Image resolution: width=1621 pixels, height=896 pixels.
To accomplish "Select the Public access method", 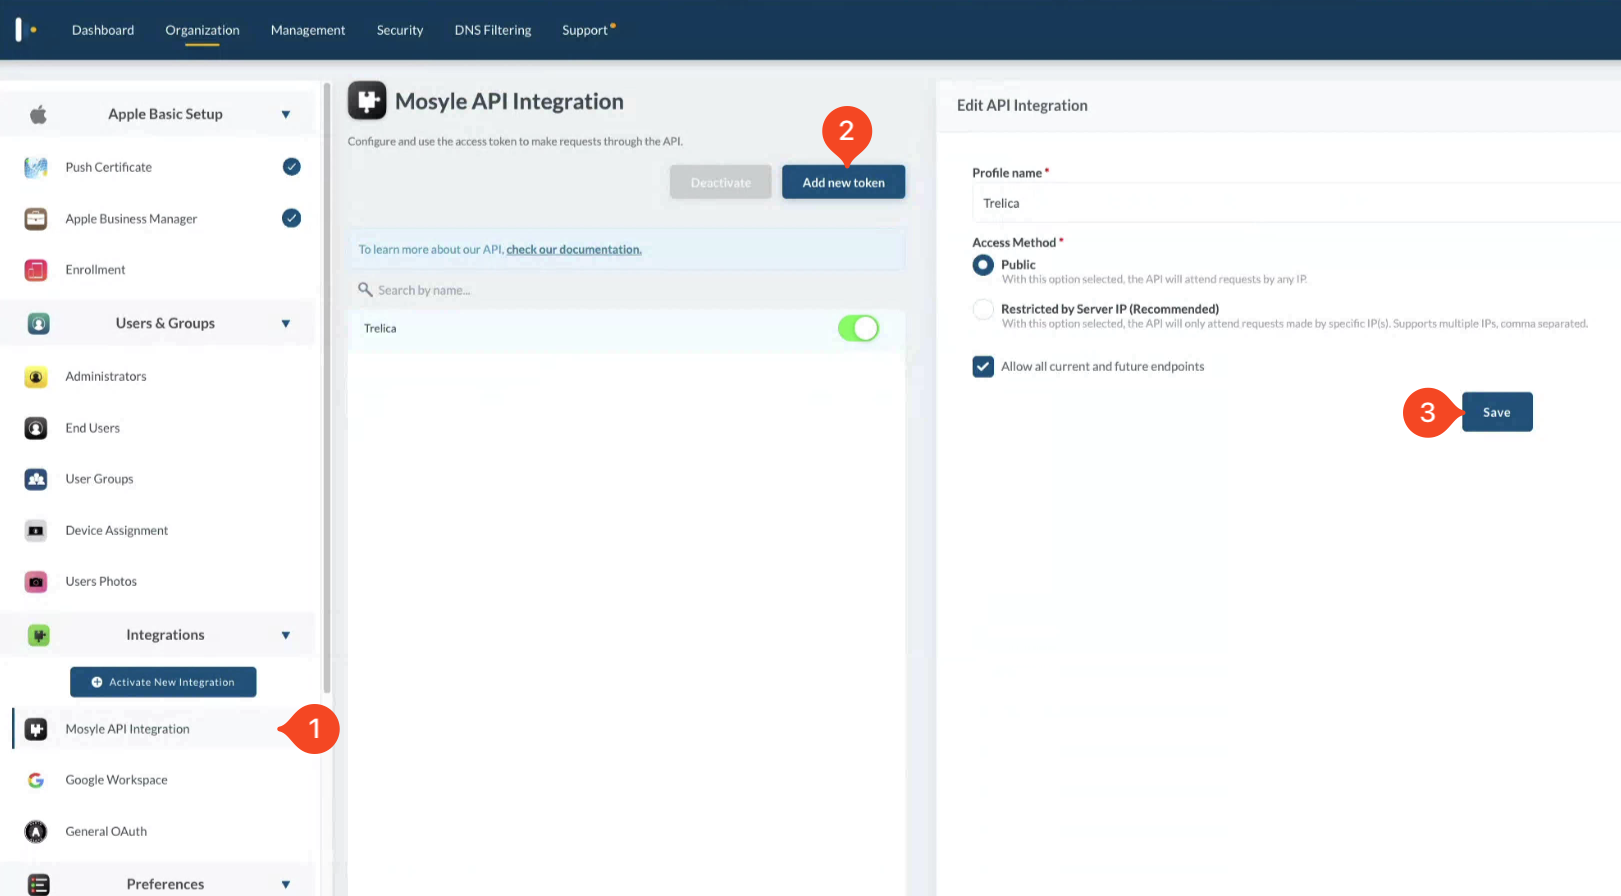I will tap(983, 265).
